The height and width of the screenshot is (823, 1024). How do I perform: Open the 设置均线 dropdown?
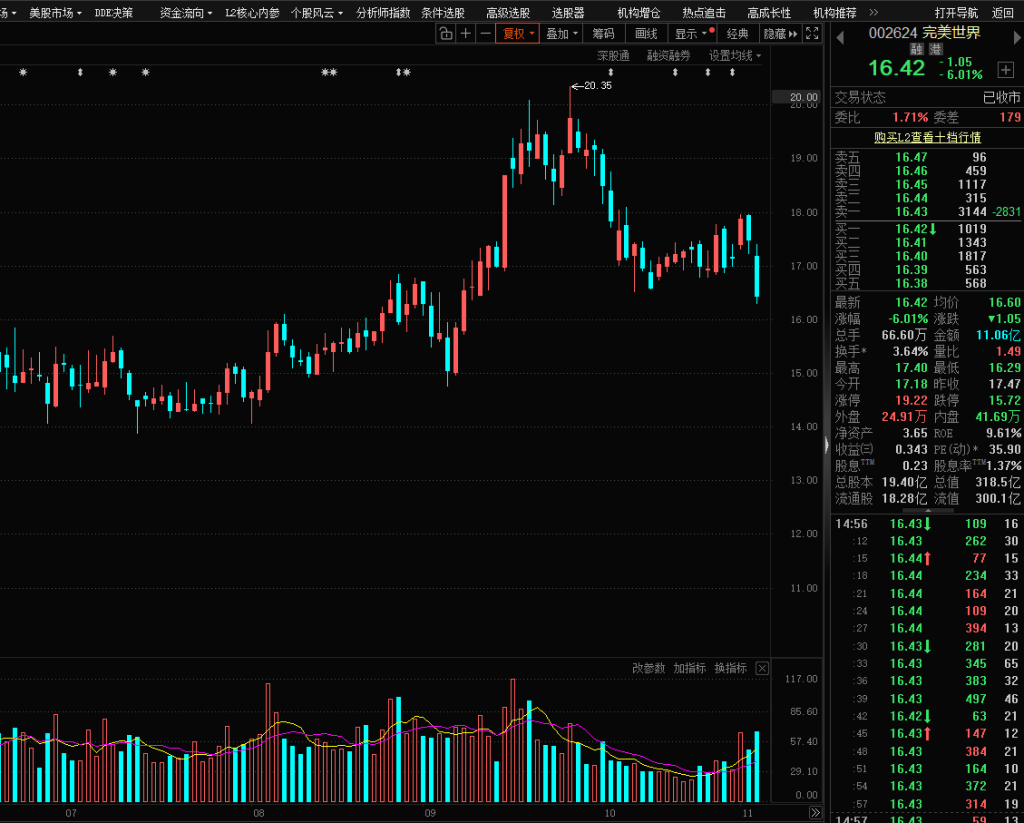tap(734, 56)
